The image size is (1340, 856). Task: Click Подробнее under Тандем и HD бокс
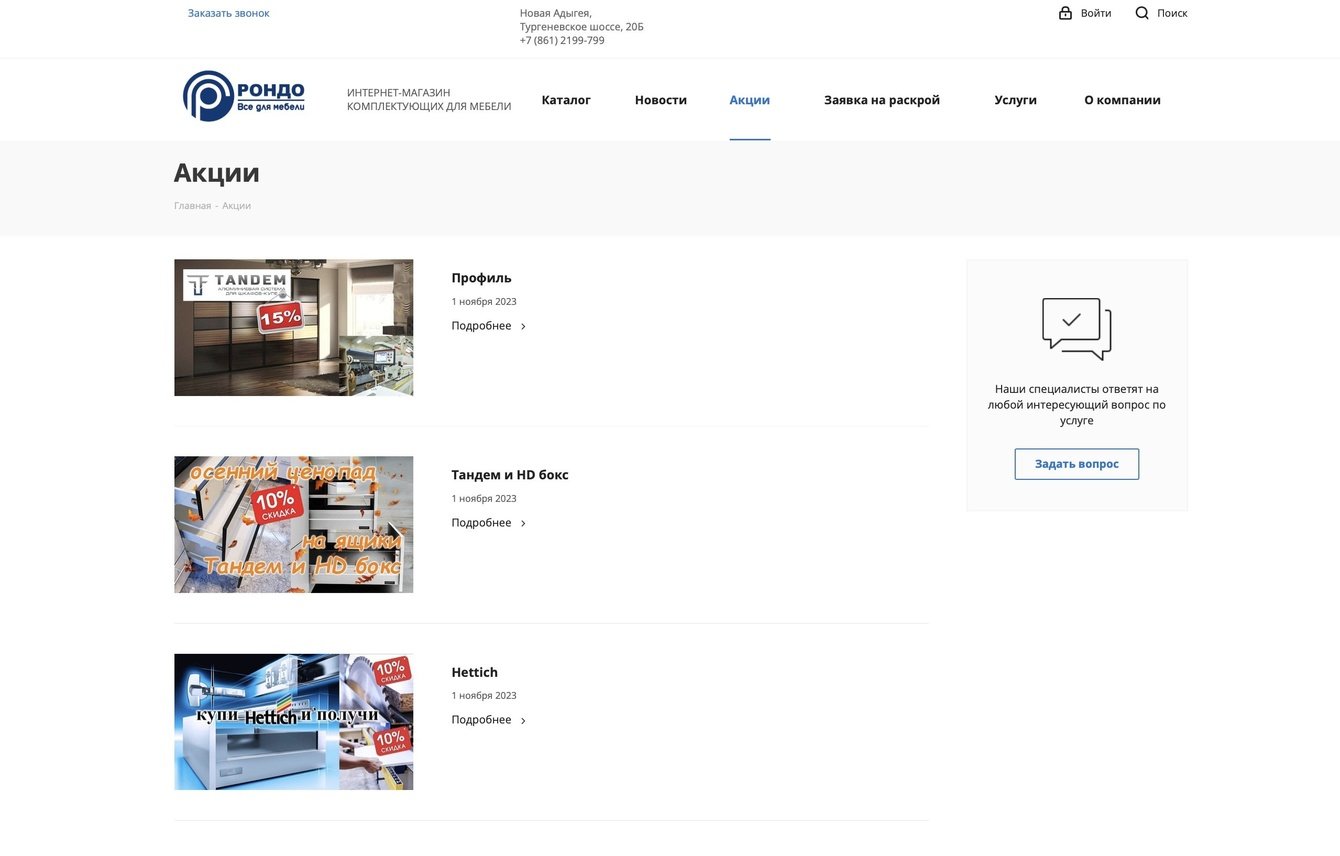(x=481, y=523)
